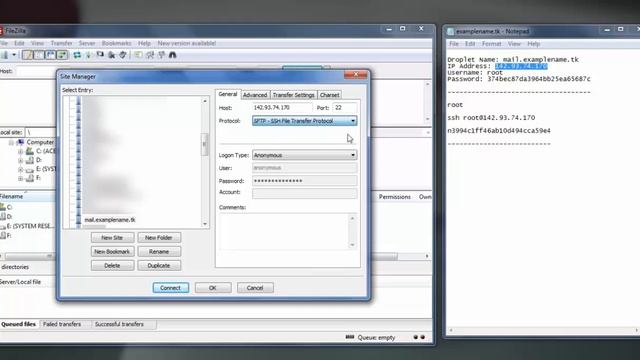This screenshot has height=360, width=640.
Task: Click OK in Site Manager
Action: (213, 288)
